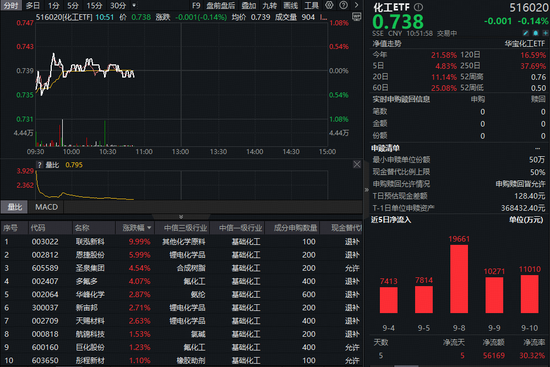550x367 pixels.
Task: Select row 002407 多氟多
Action: click(x=181, y=281)
